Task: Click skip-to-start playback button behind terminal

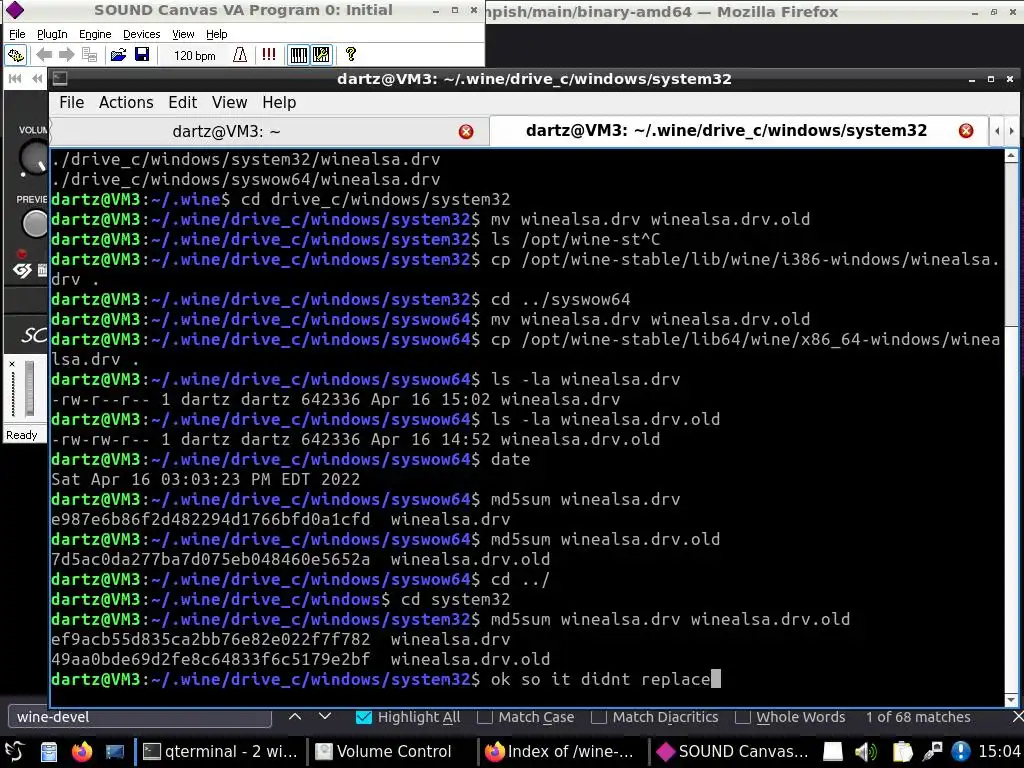Action: point(14,79)
